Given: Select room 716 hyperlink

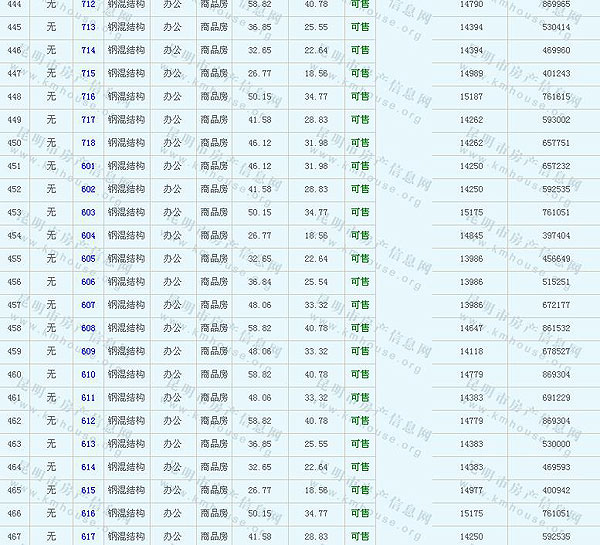Looking at the screenshot, I should pyautogui.click(x=88, y=96).
